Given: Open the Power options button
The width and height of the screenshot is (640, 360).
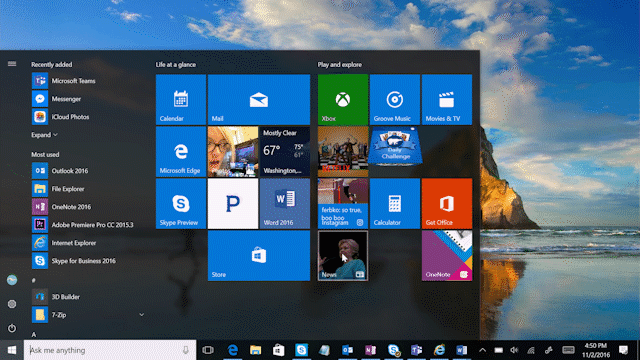Looking at the screenshot, I should 12,328.
